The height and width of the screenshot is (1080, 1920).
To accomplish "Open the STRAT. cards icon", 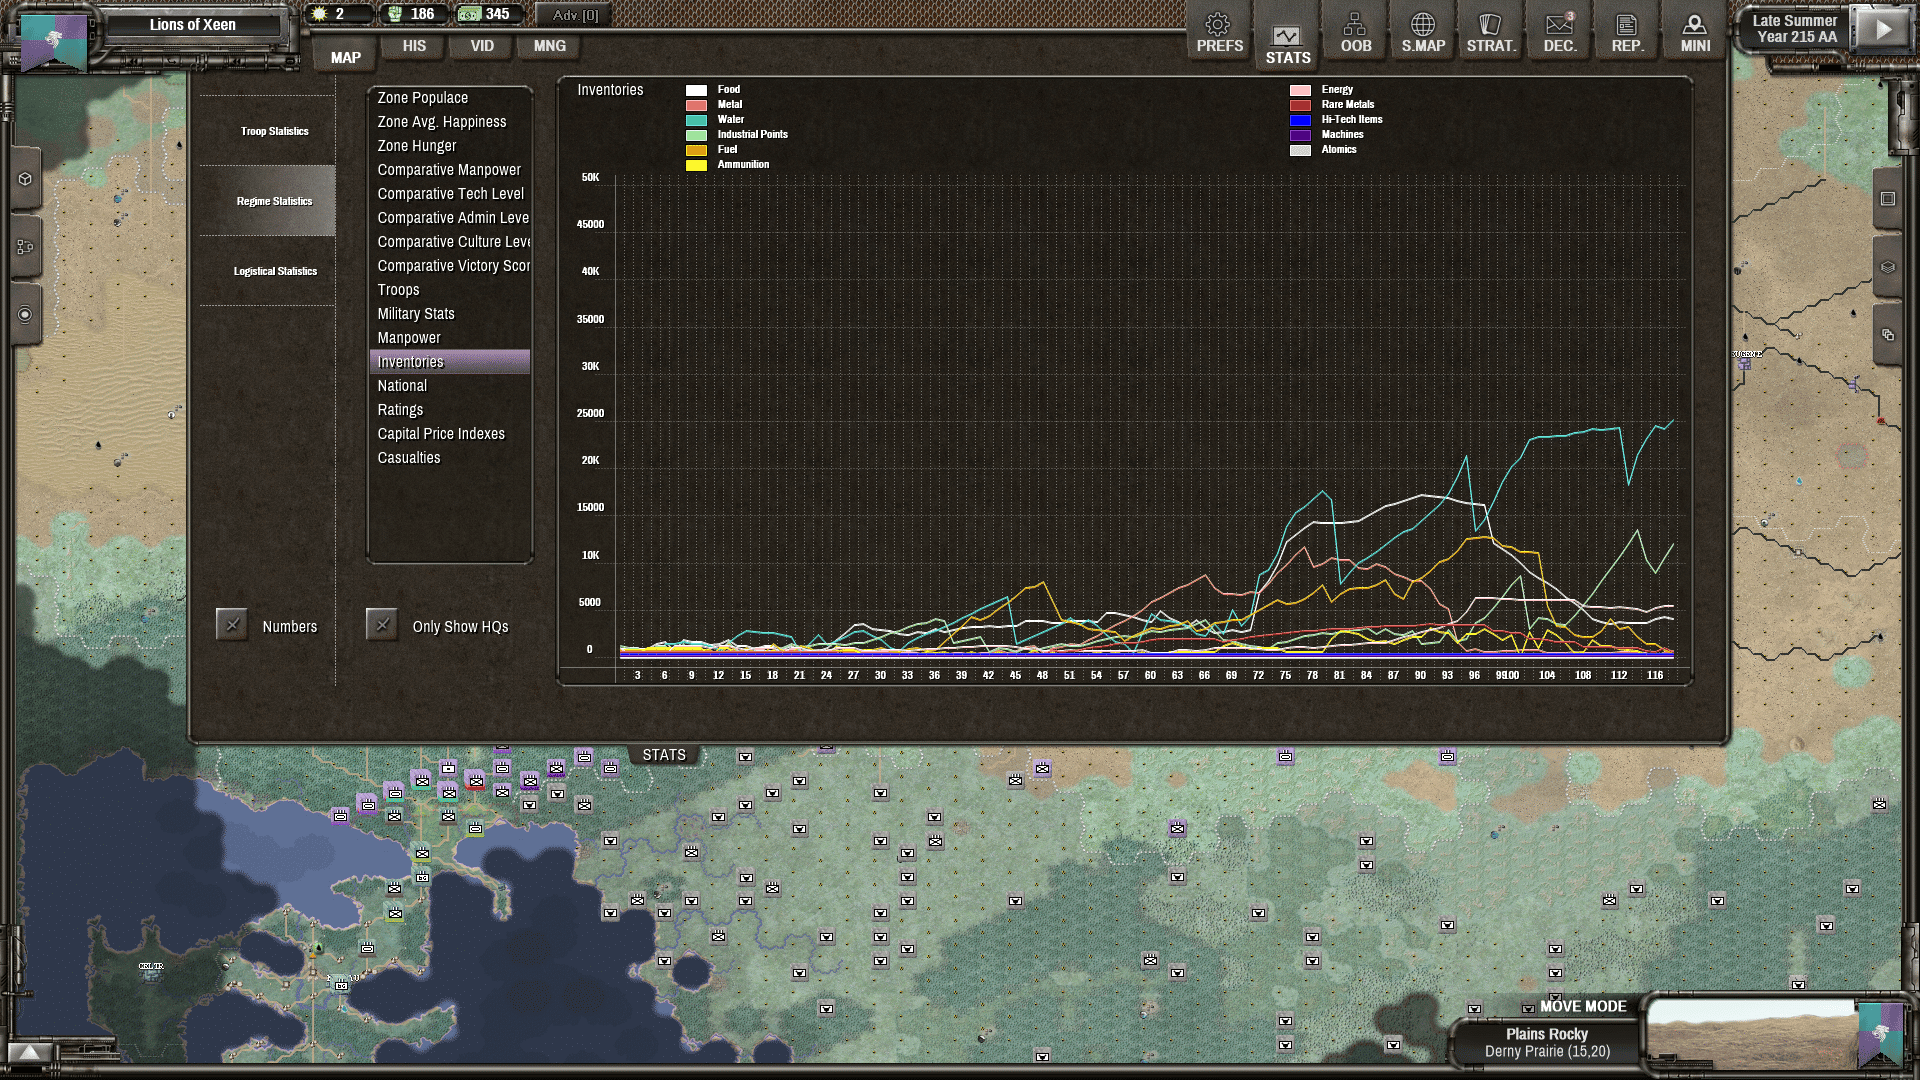I will tap(1490, 32).
